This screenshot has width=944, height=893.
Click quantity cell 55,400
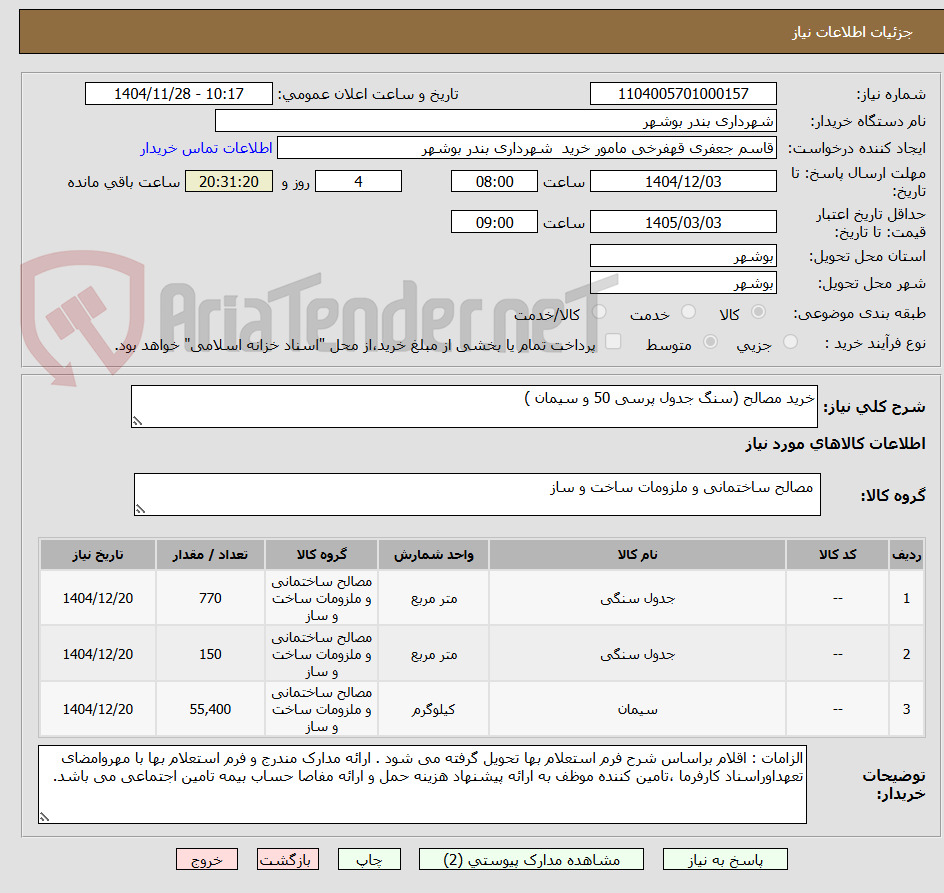point(210,709)
